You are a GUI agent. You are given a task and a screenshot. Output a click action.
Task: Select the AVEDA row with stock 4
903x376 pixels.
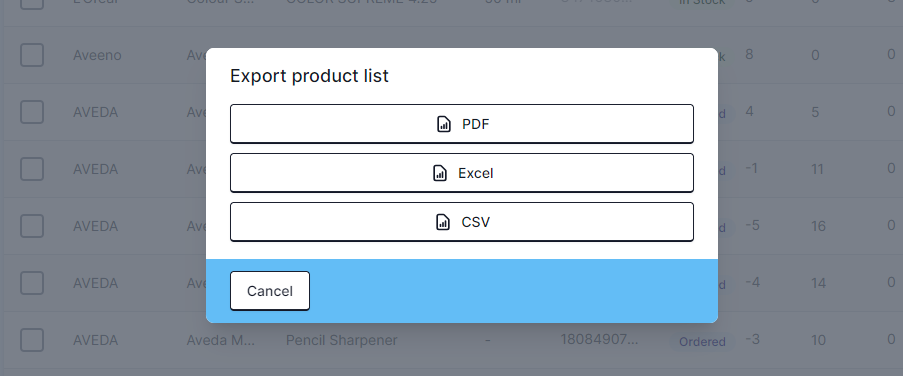(x=32, y=112)
